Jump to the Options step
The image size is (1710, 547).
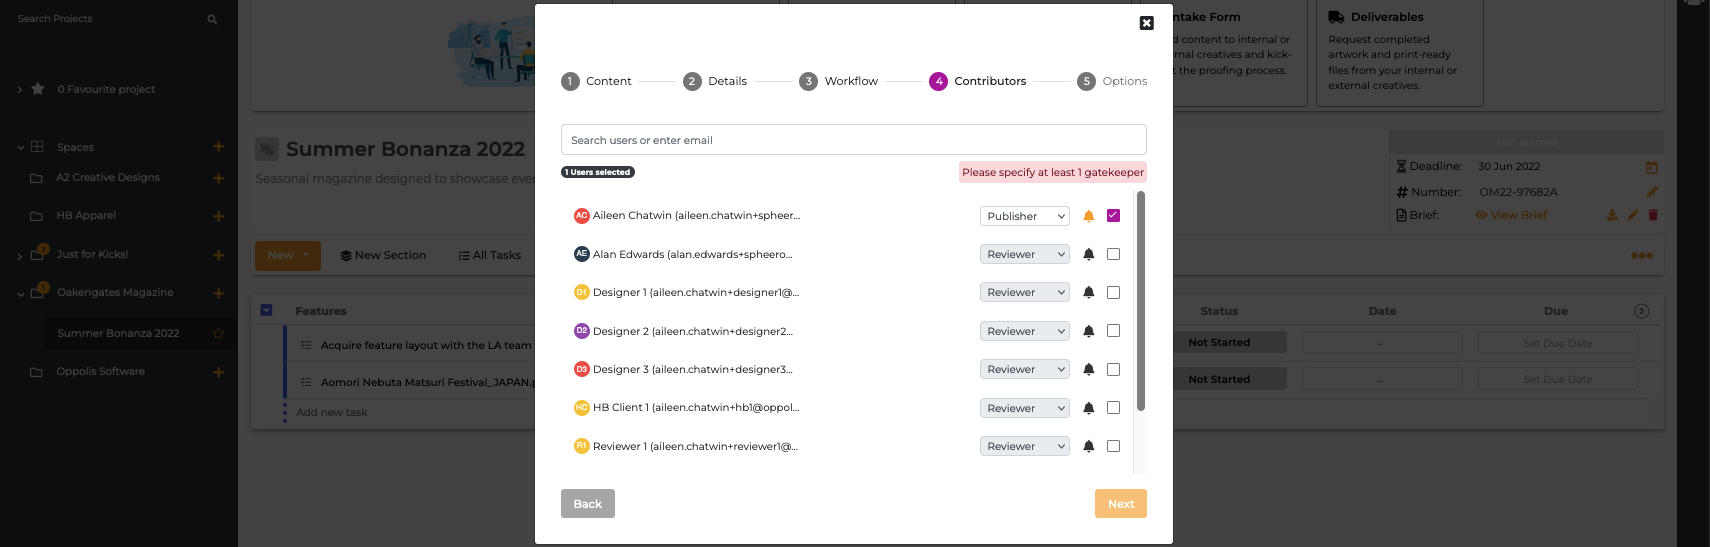(1112, 81)
